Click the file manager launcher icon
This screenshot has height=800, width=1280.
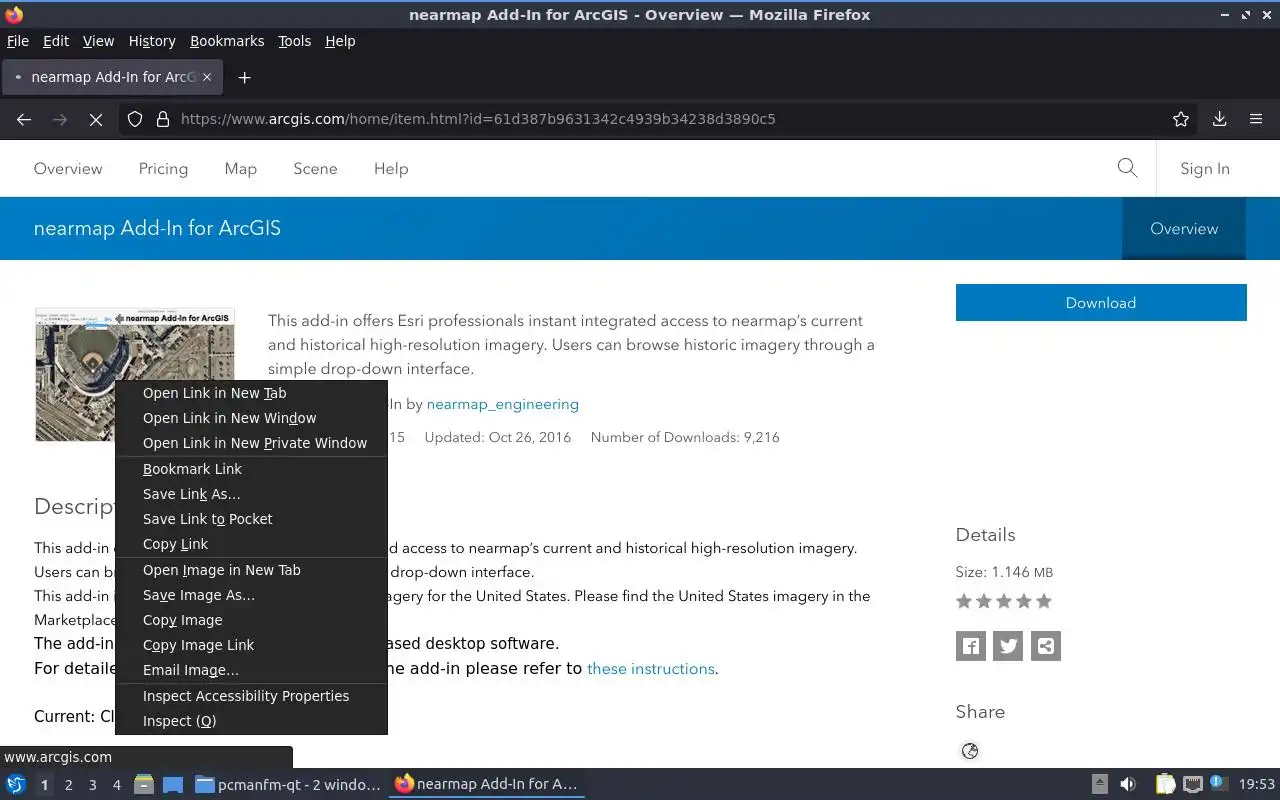tap(144, 784)
